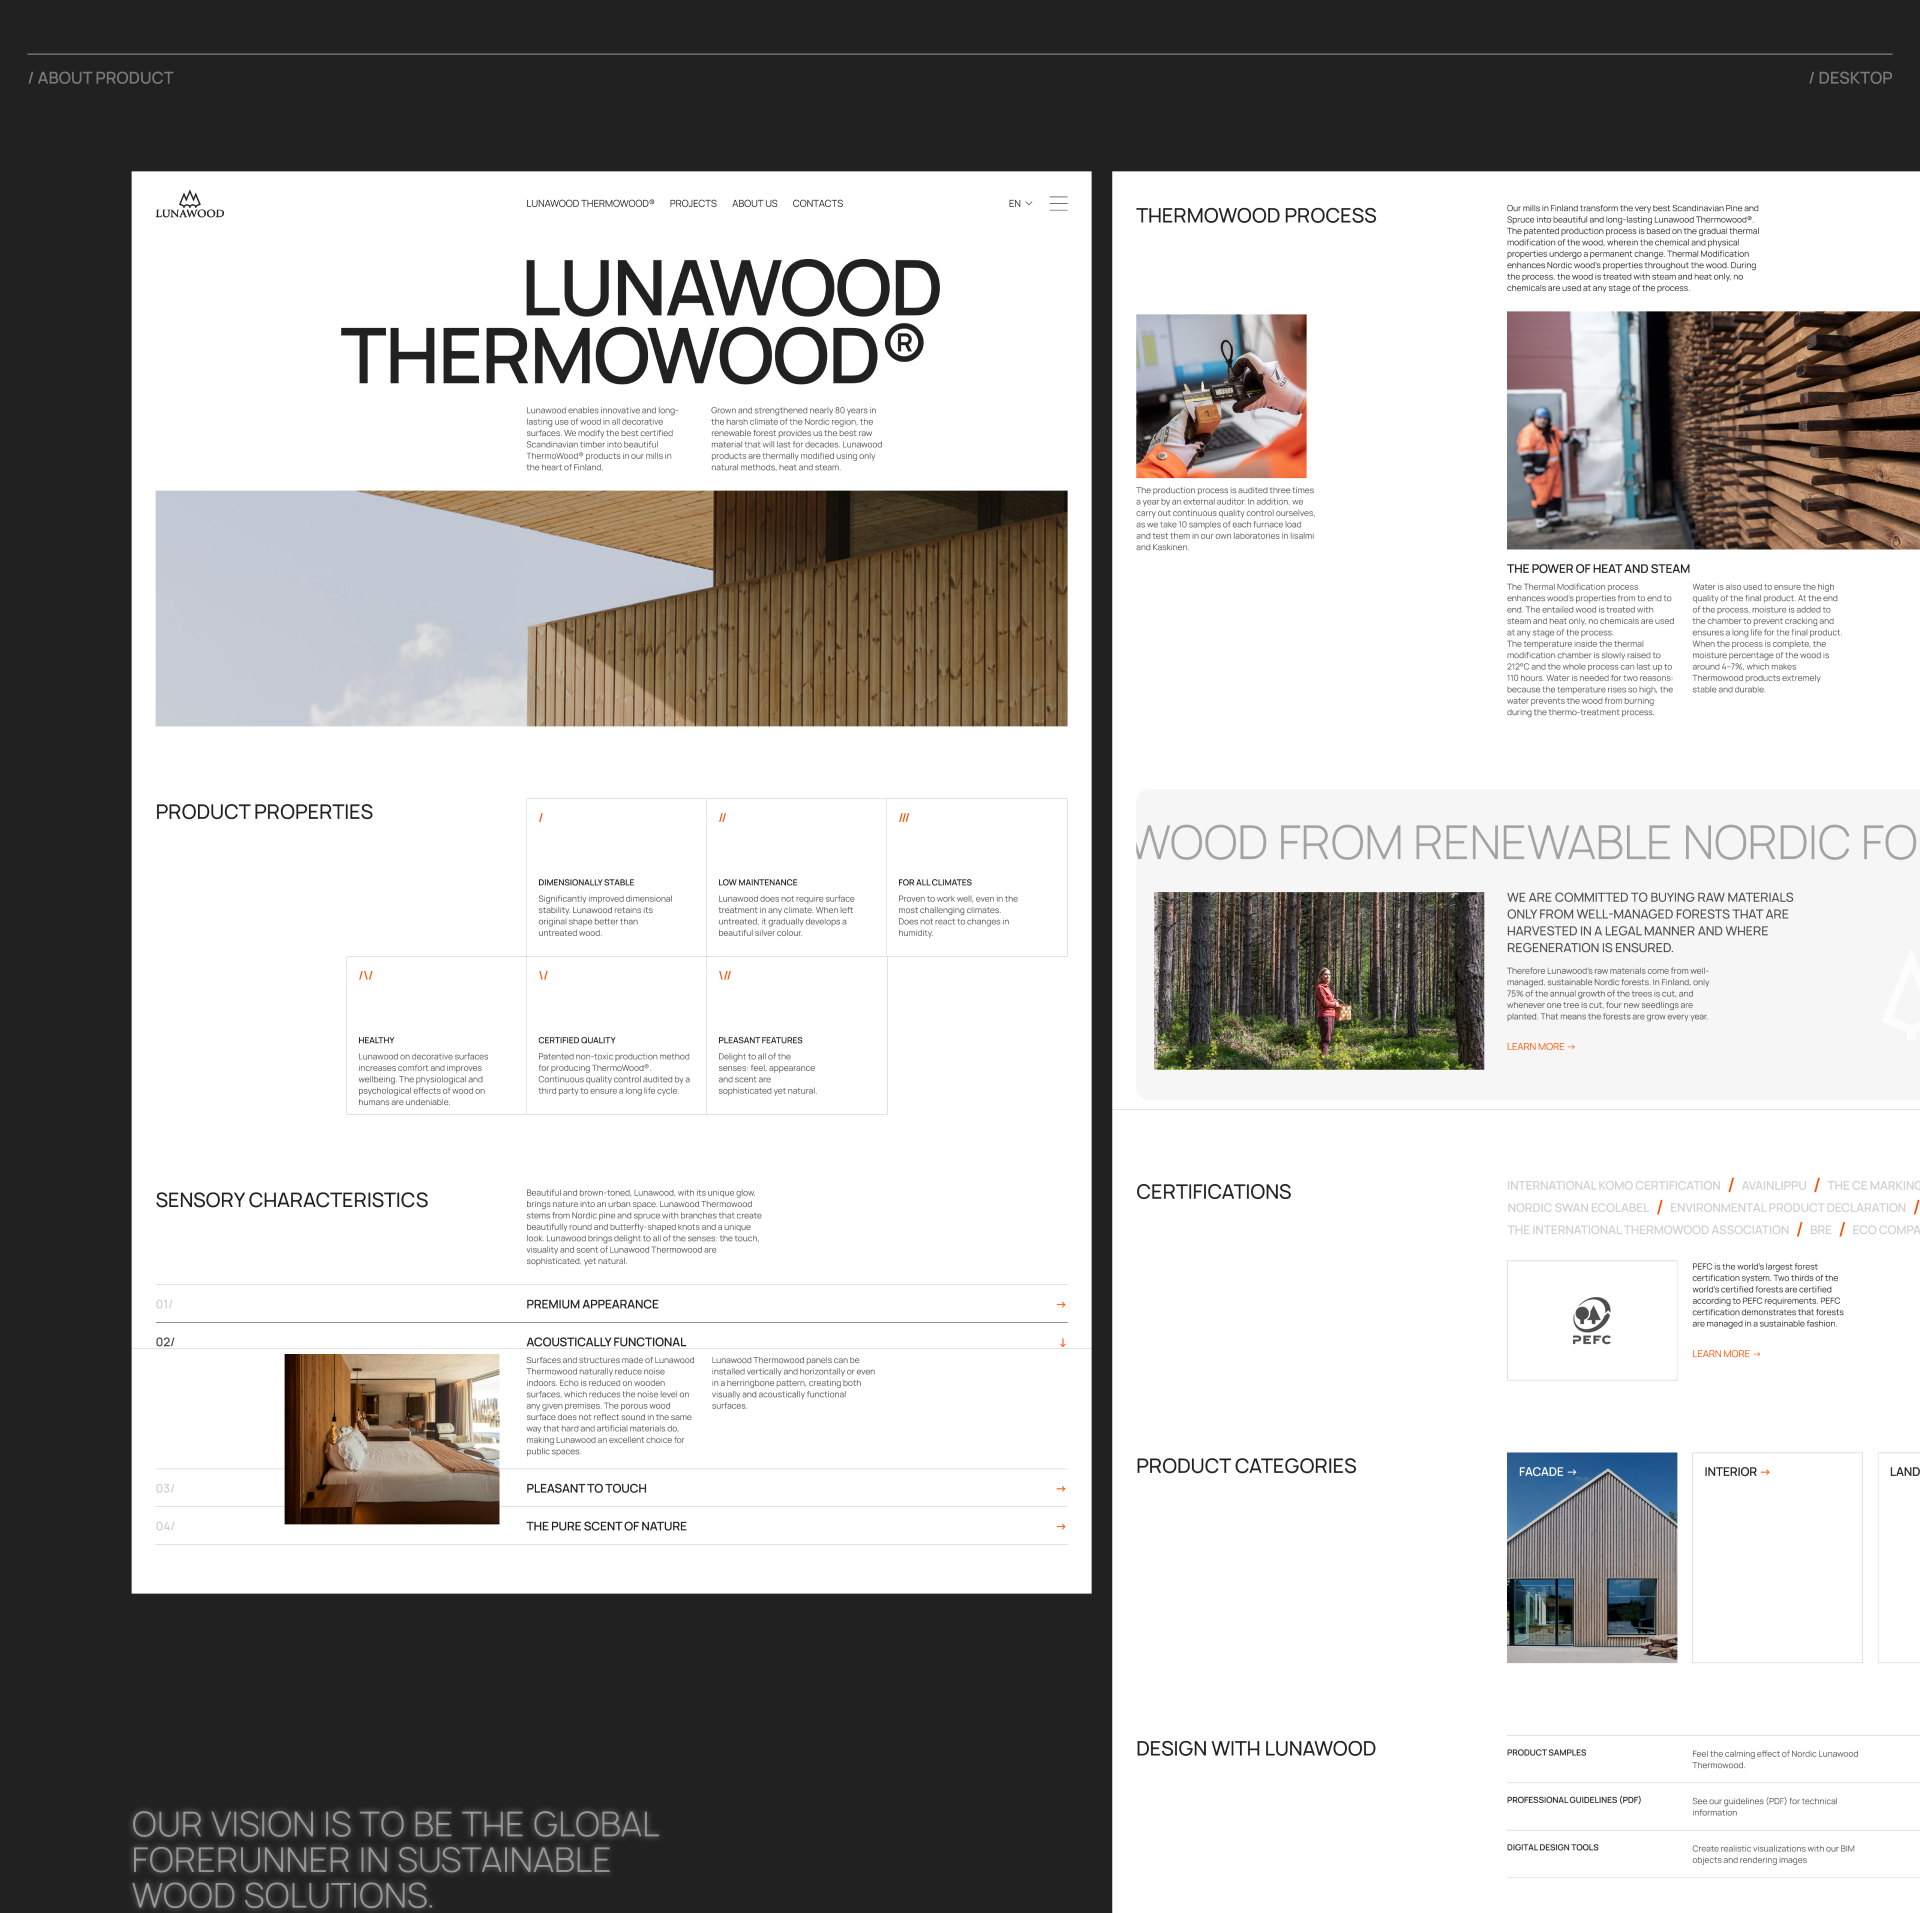The width and height of the screenshot is (1920, 1913).
Task: Click arrow icon on Pleasant to Touch row
Action: click(1061, 1489)
